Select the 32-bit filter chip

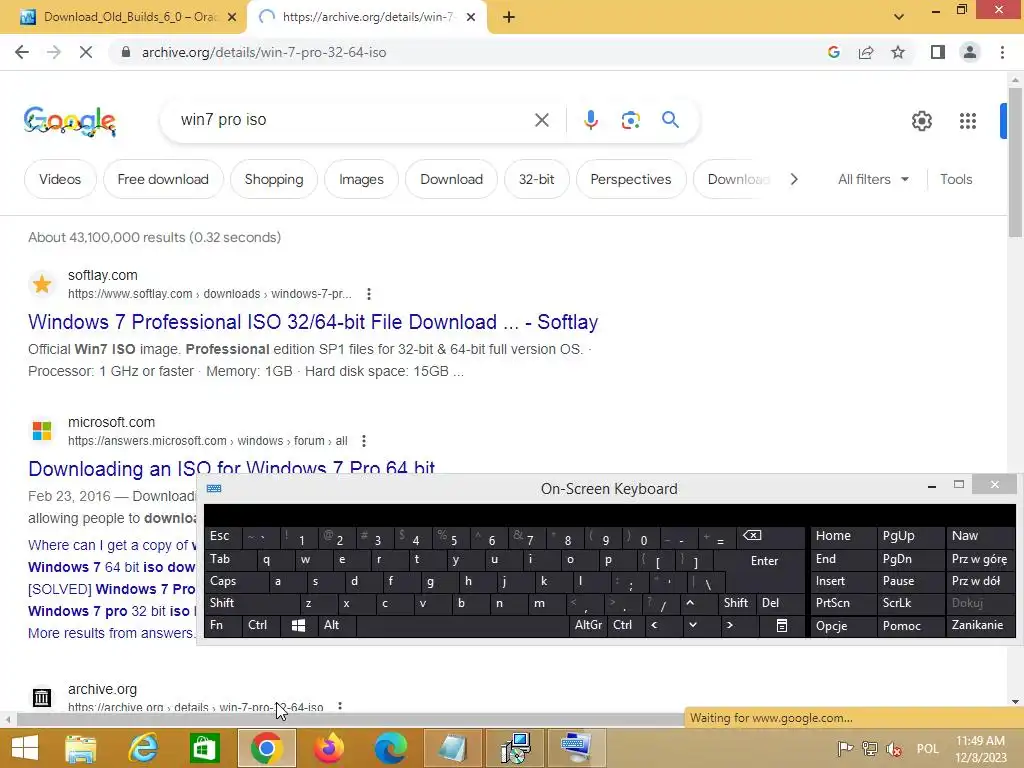(537, 179)
